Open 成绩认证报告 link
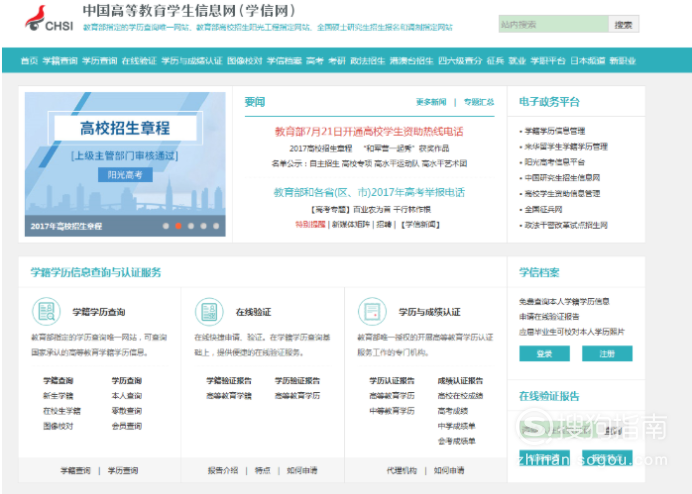692x494 pixels. point(460,381)
